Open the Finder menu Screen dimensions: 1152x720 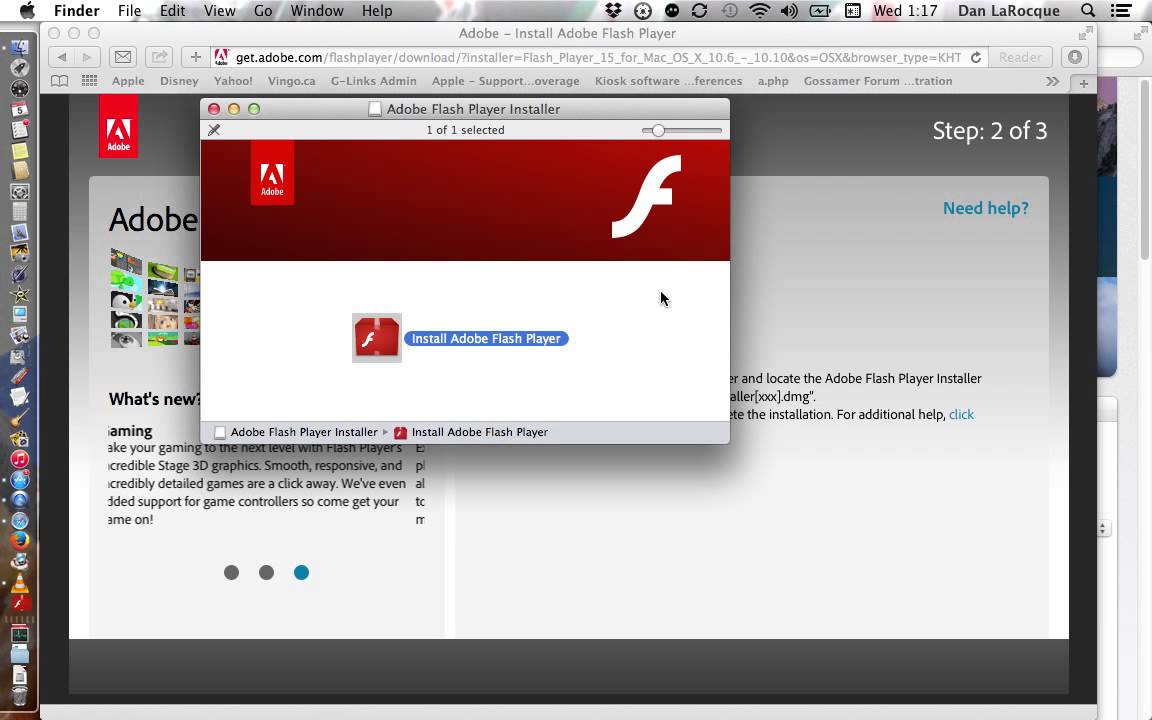(x=76, y=11)
